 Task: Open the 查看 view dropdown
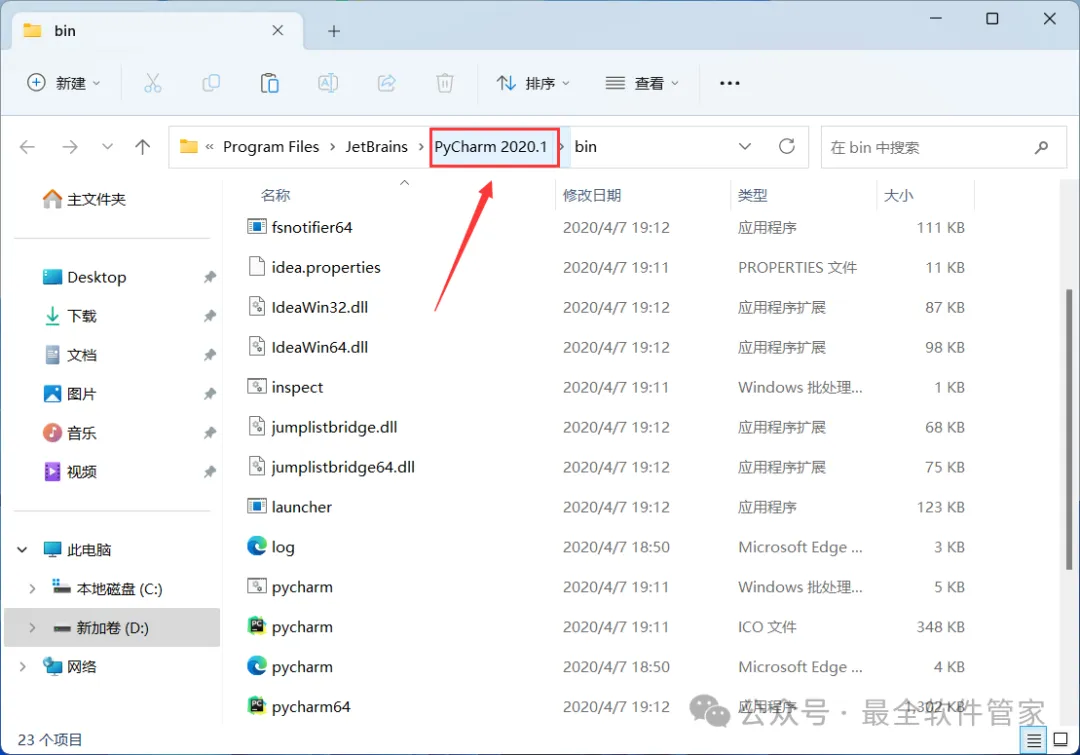(x=642, y=83)
